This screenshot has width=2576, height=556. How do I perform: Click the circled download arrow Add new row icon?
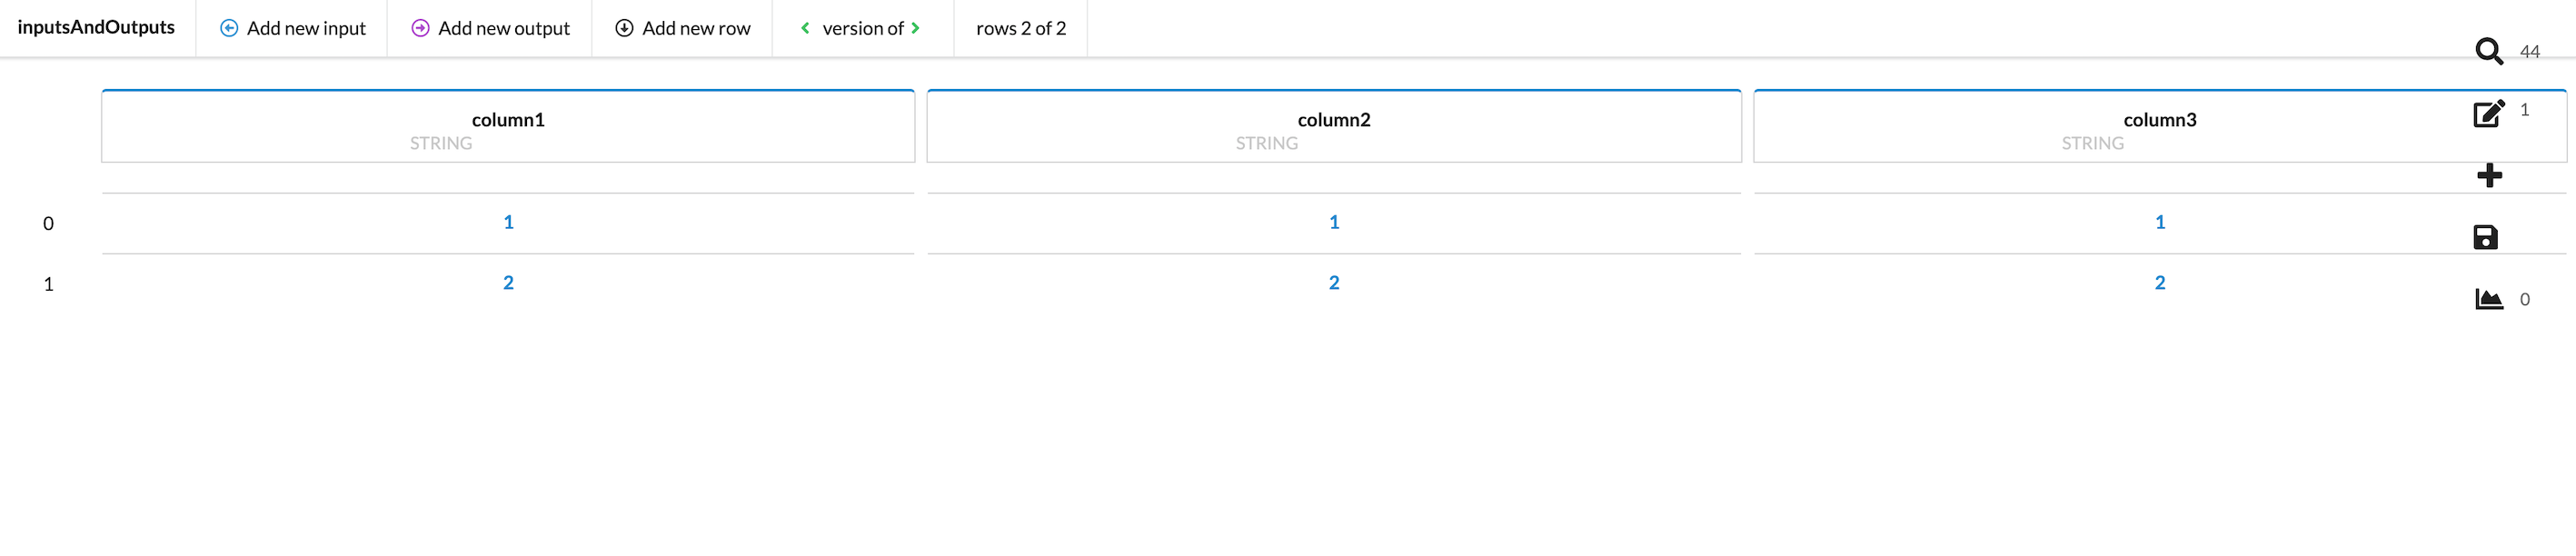(624, 28)
